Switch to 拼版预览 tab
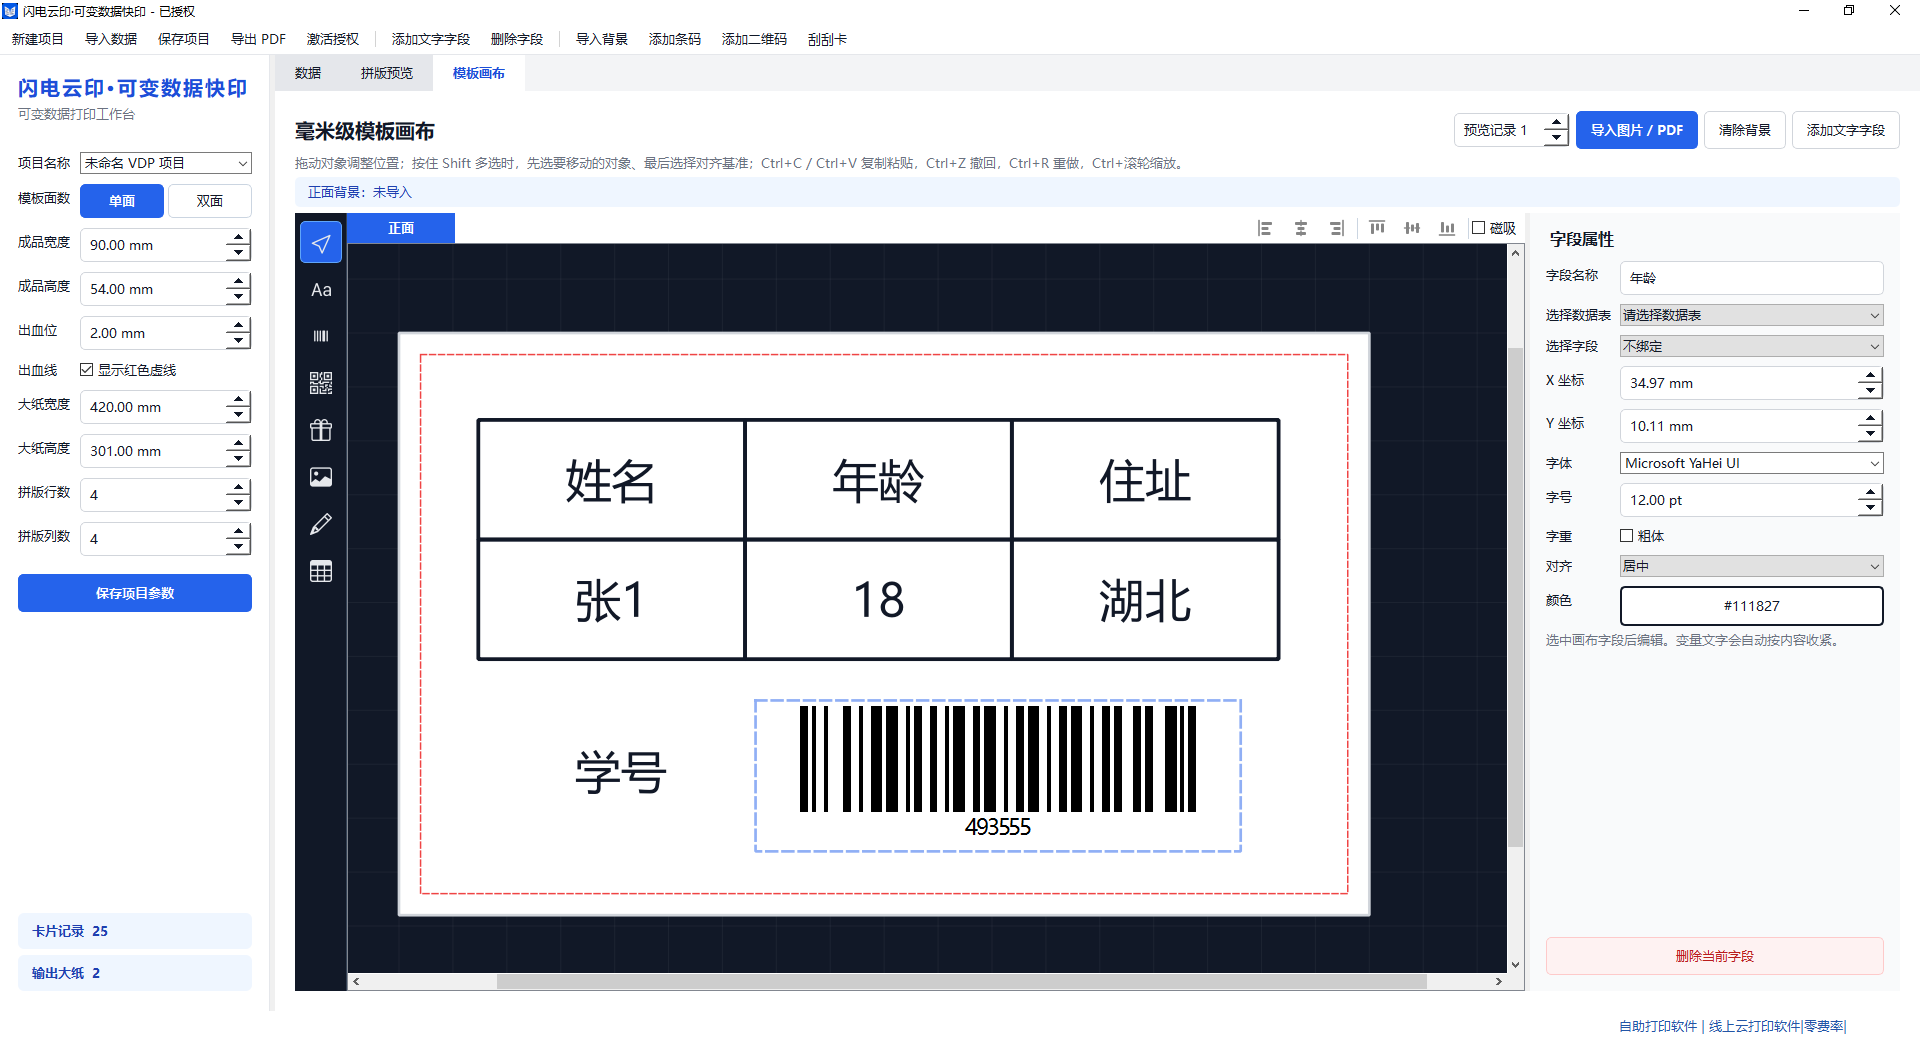This screenshot has width=1920, height=1040. [387, 73]
